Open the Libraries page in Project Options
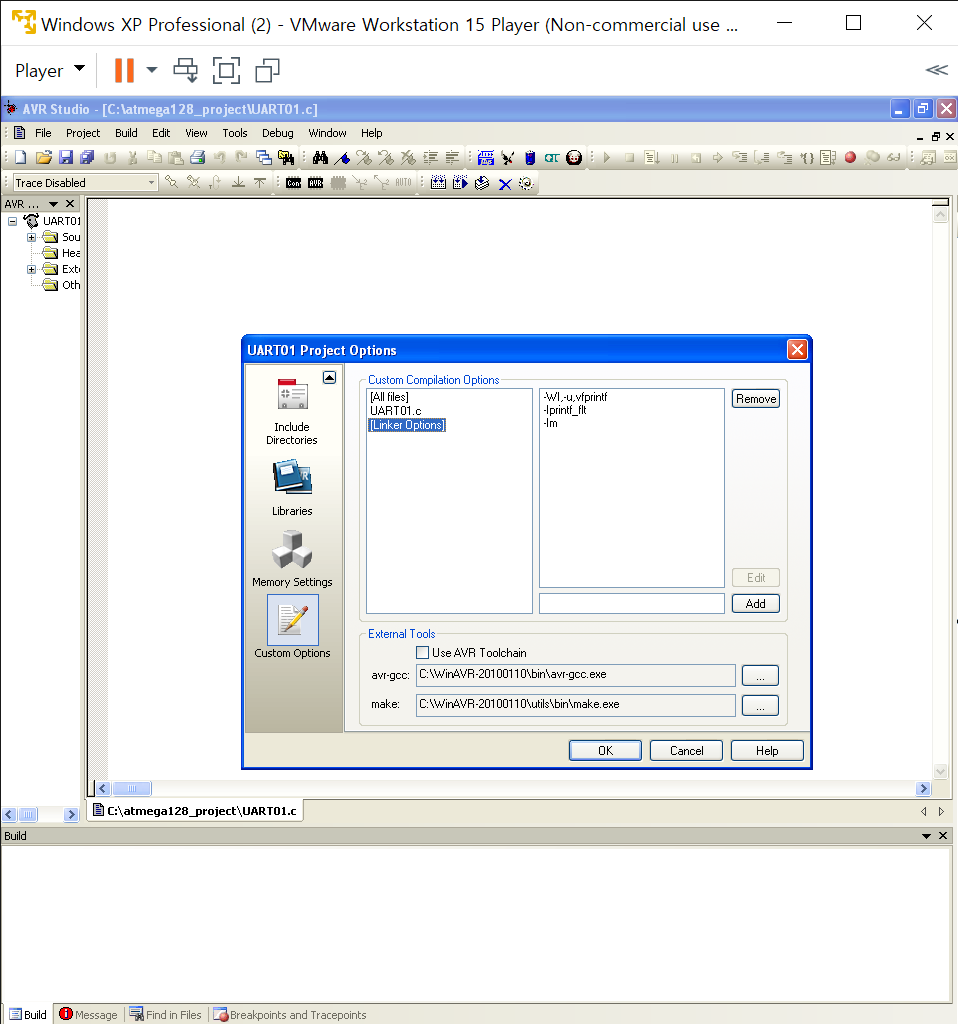958x1024 pixels. click(292, 488)
